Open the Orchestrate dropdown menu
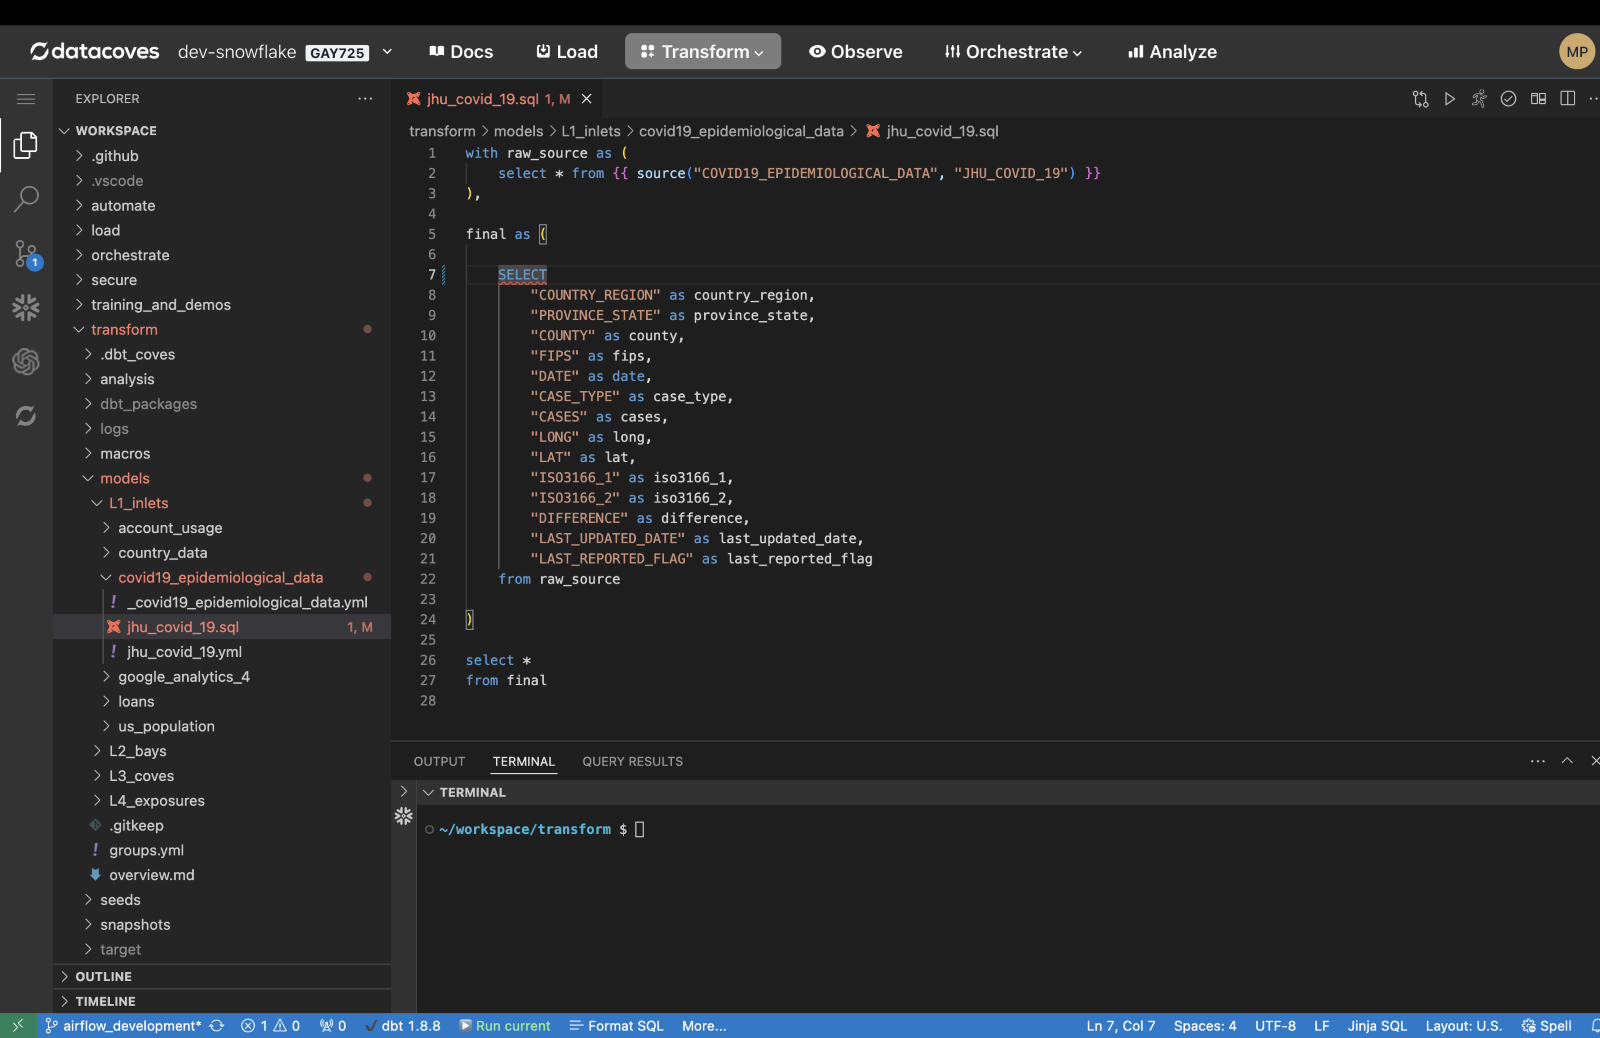1600x1038 pixels. tap(1013, 52)
